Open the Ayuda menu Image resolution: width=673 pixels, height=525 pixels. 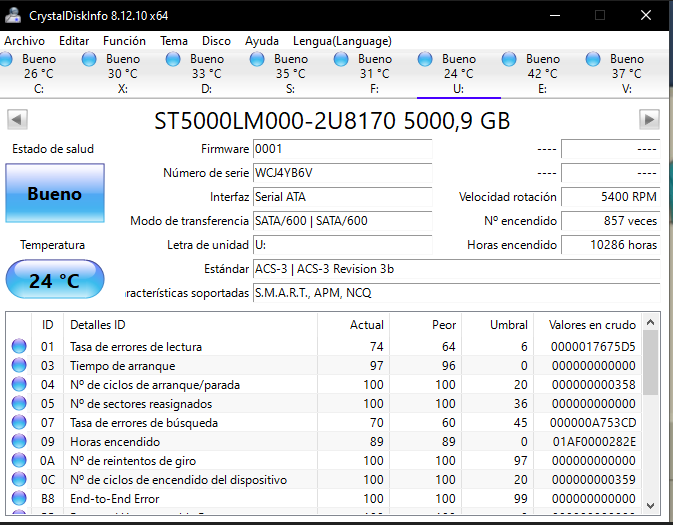click(x=262, y=41)
